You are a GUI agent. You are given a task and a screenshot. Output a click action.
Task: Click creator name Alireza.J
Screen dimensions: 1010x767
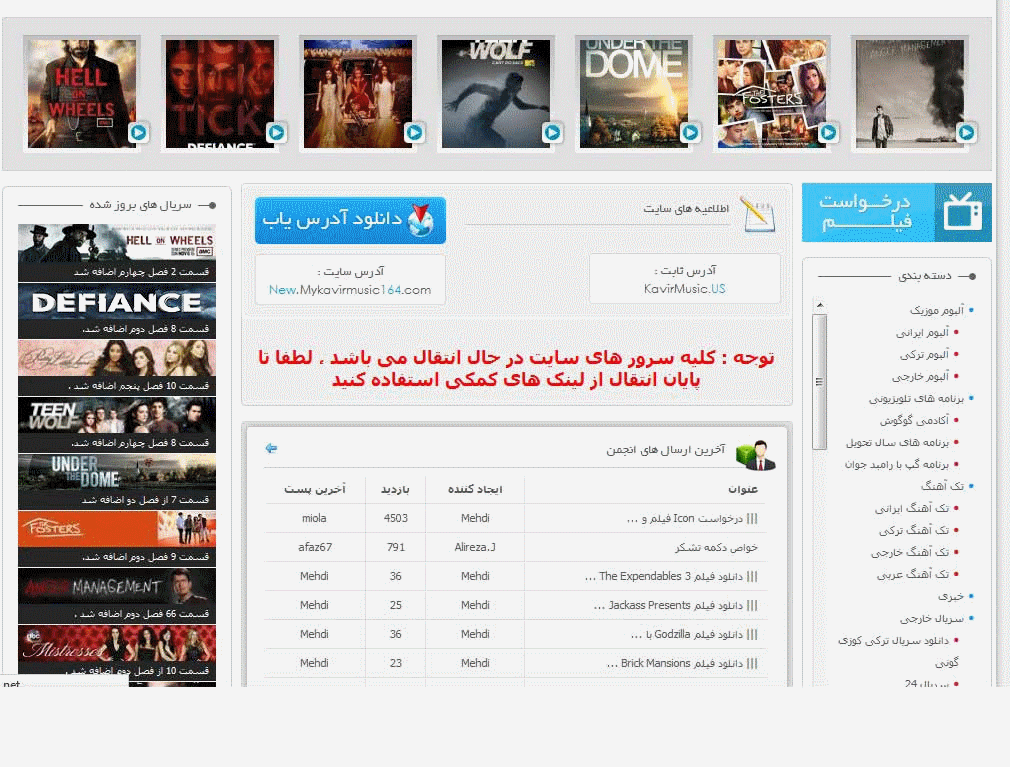[x=475, y=547]
